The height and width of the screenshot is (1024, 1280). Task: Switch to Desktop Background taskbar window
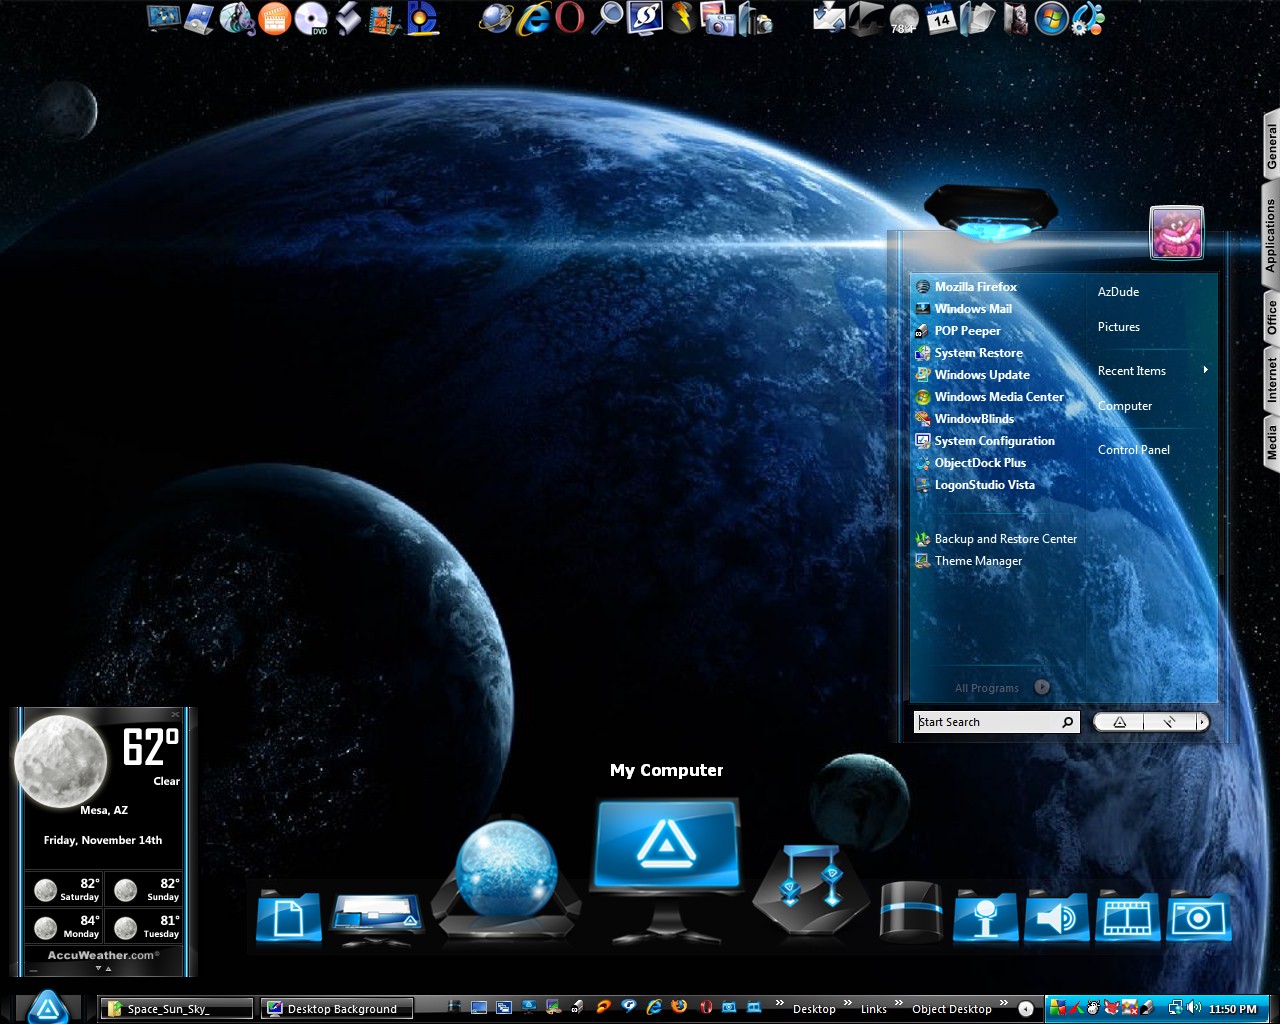point(337,1008)
